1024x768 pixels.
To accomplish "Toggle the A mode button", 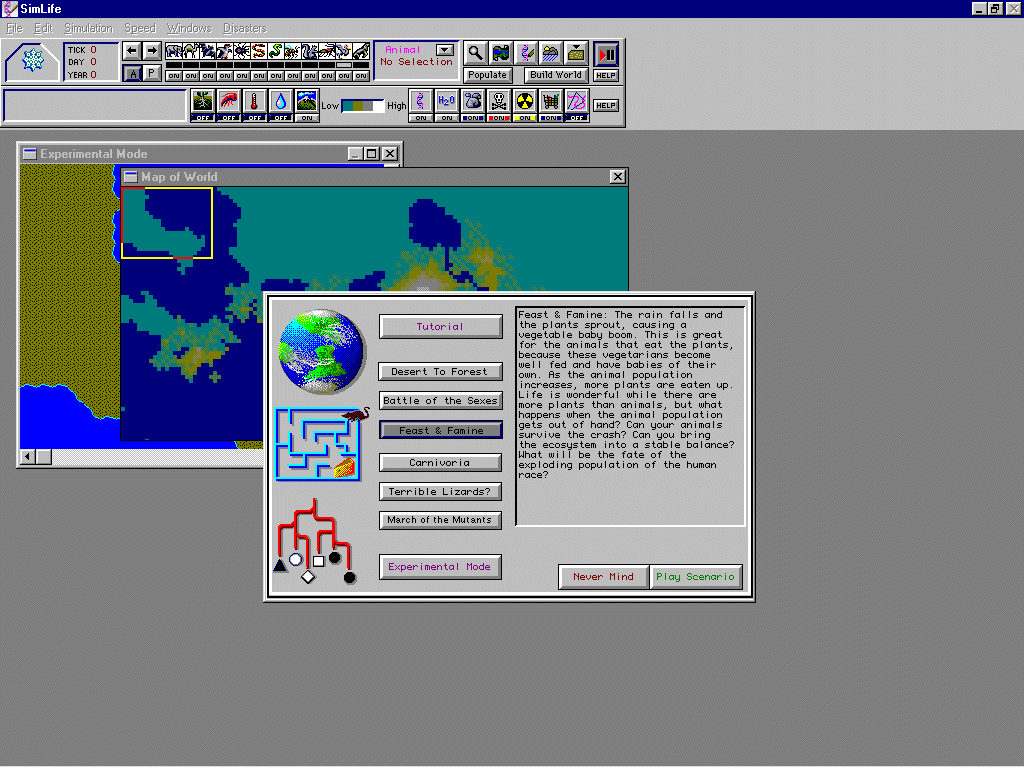I will [132, 73].
